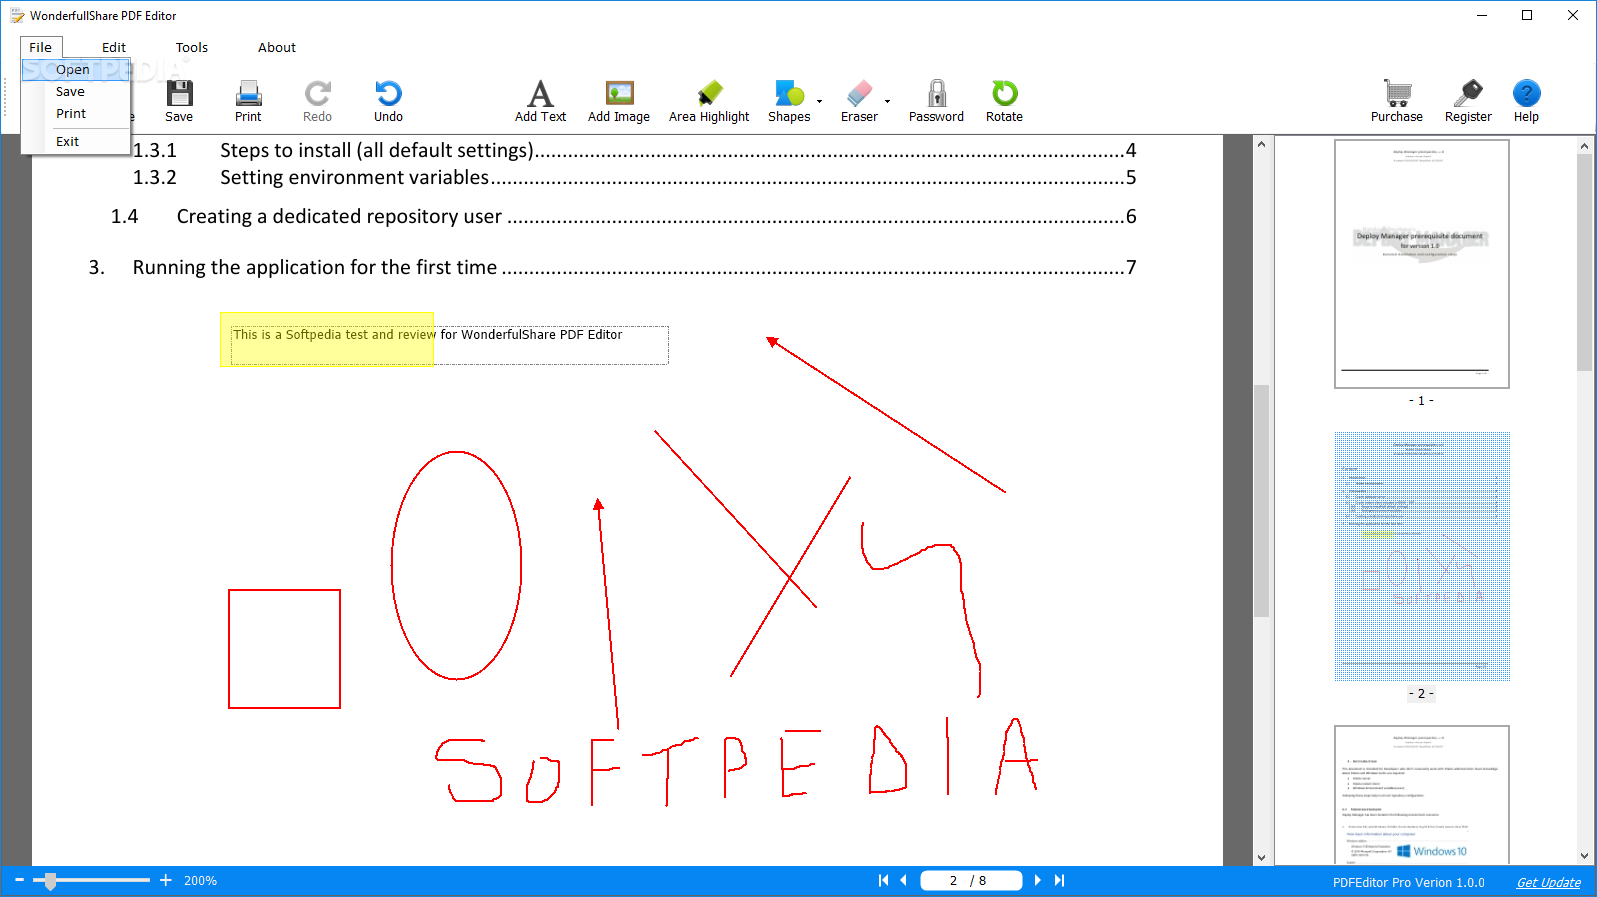Click the red square shape
Image resolution: width=1597 pixels, height=897 pixels.
pyautogui.click(x=284, y=649)
